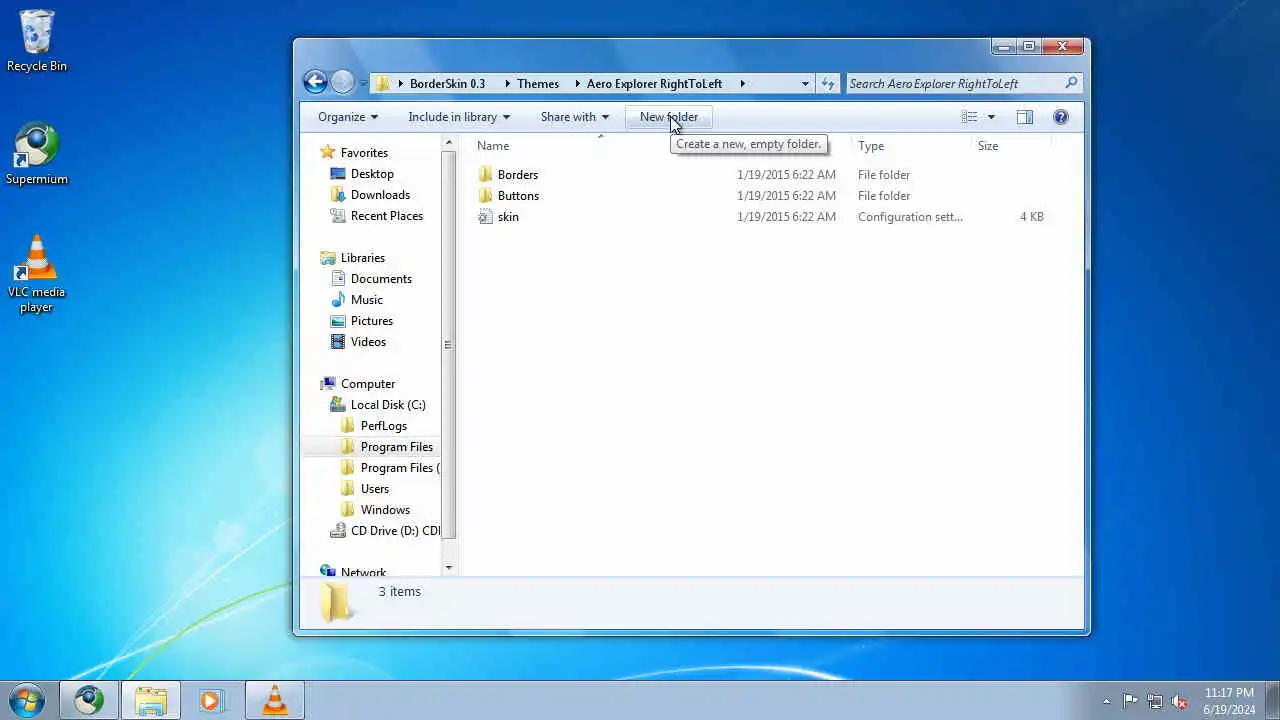The width and height of the screenshot is (1280, 720).
Task: Click the Favorites star icon
Action: click(x=327, y=152)
